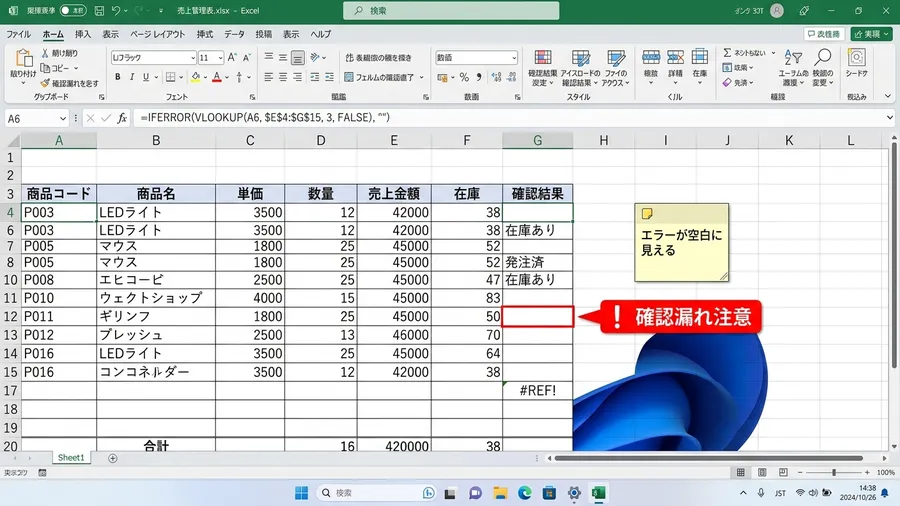Click the green share button at the top right
This screenshot has height=506, width=900.
[871, 34]
